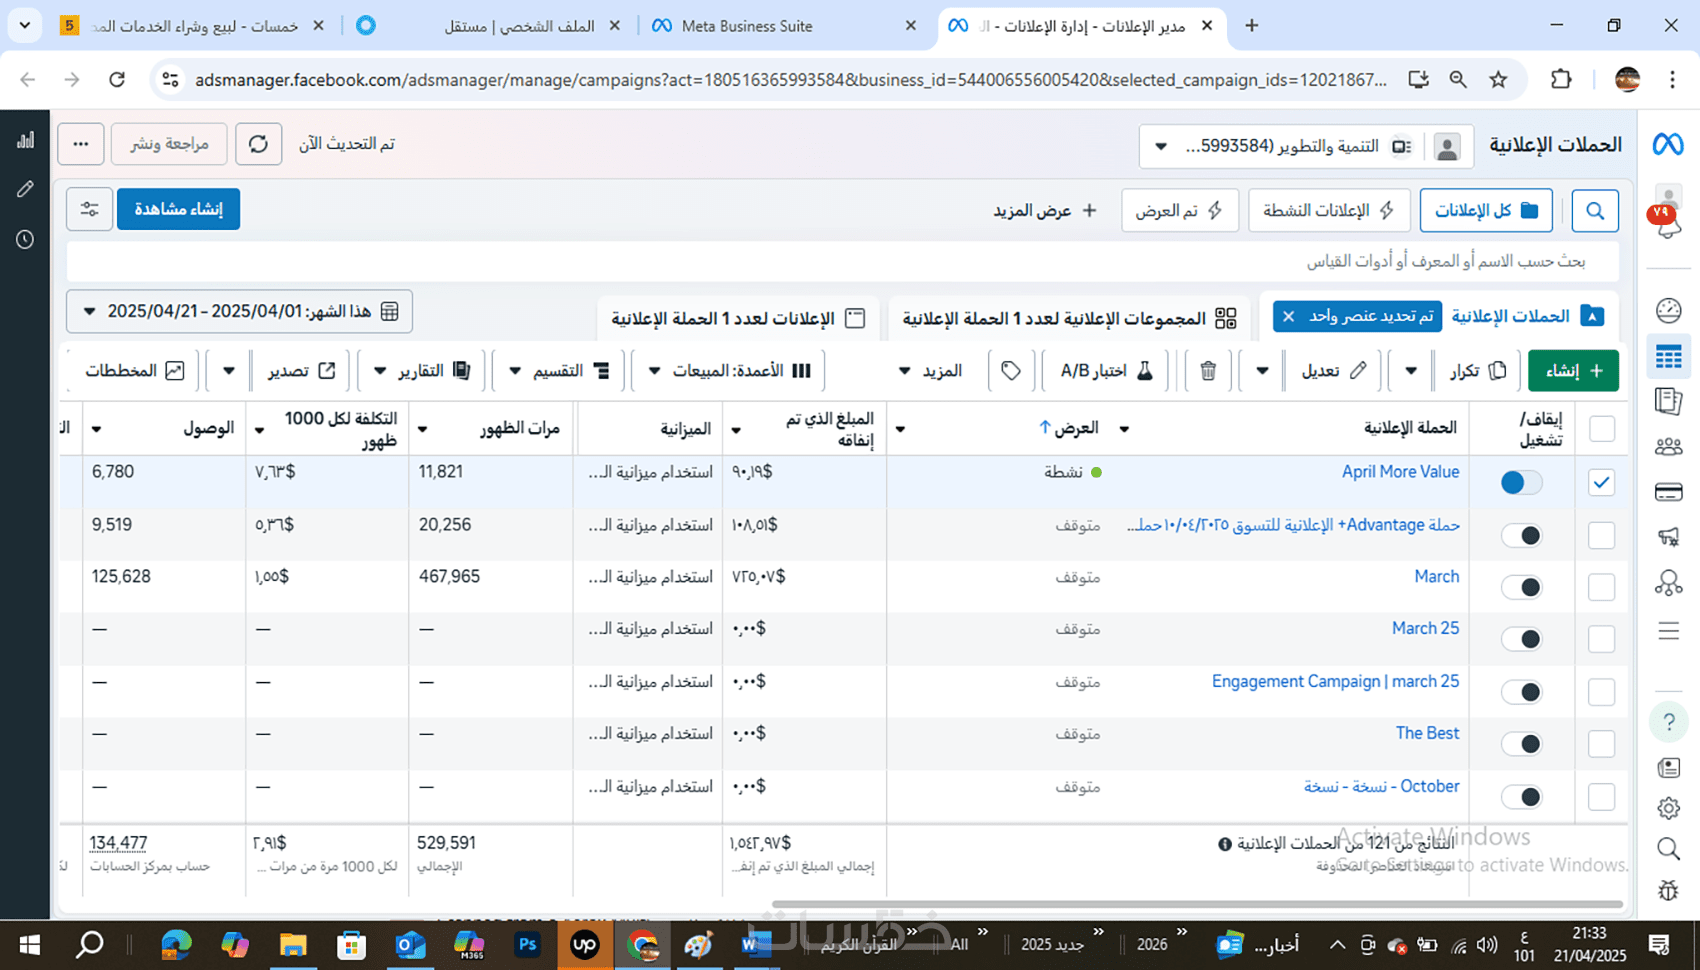Click the Meta logo in top corner
This screenshot has height=970, width=1700.
point(1667,145)
